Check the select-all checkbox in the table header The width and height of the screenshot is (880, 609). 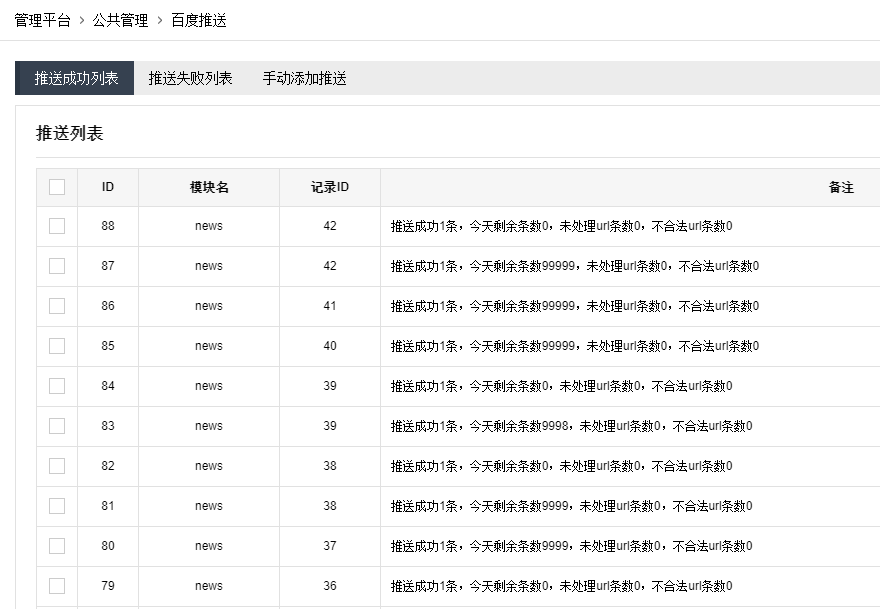tap(56, 186)
